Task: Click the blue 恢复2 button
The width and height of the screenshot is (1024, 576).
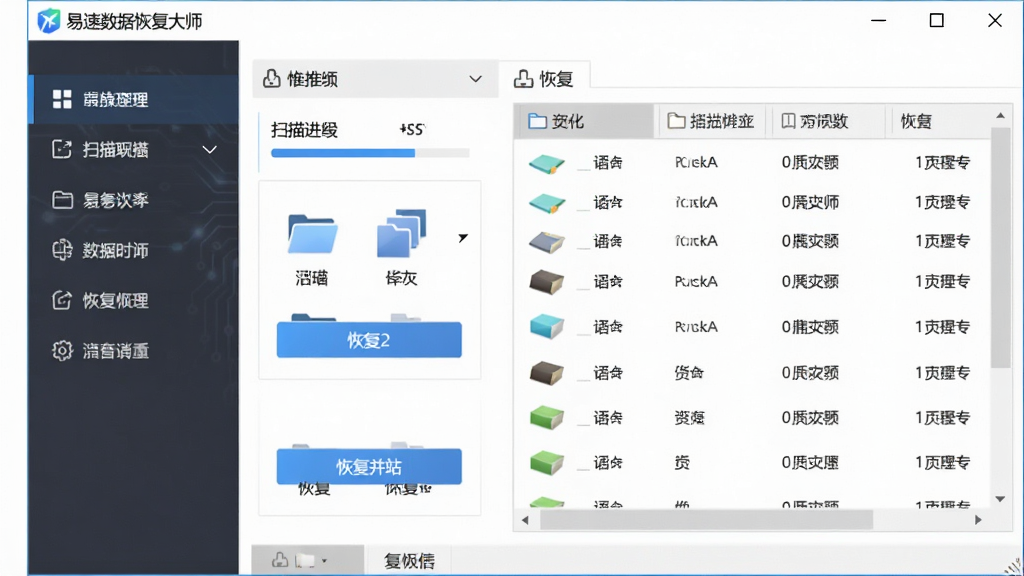Action: 369,340
